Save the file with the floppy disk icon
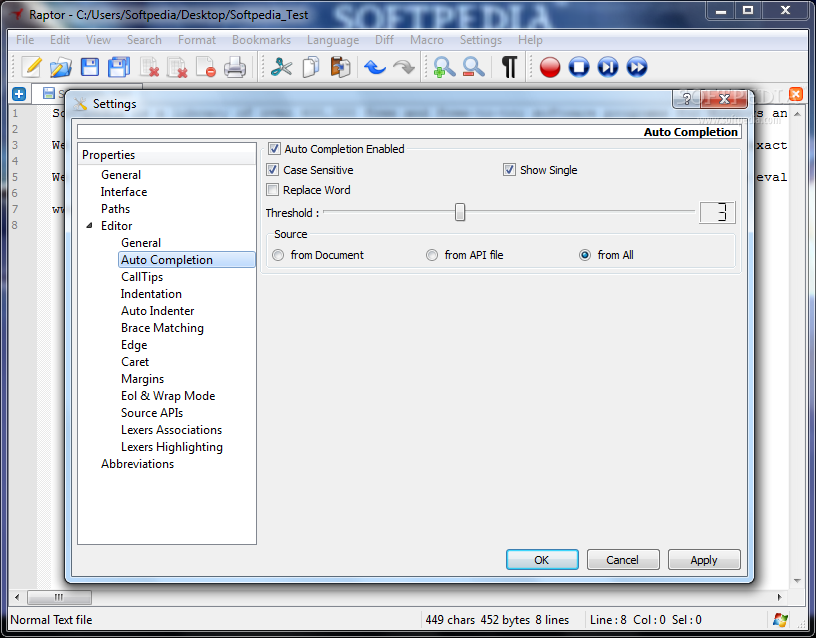 (90, 67)
